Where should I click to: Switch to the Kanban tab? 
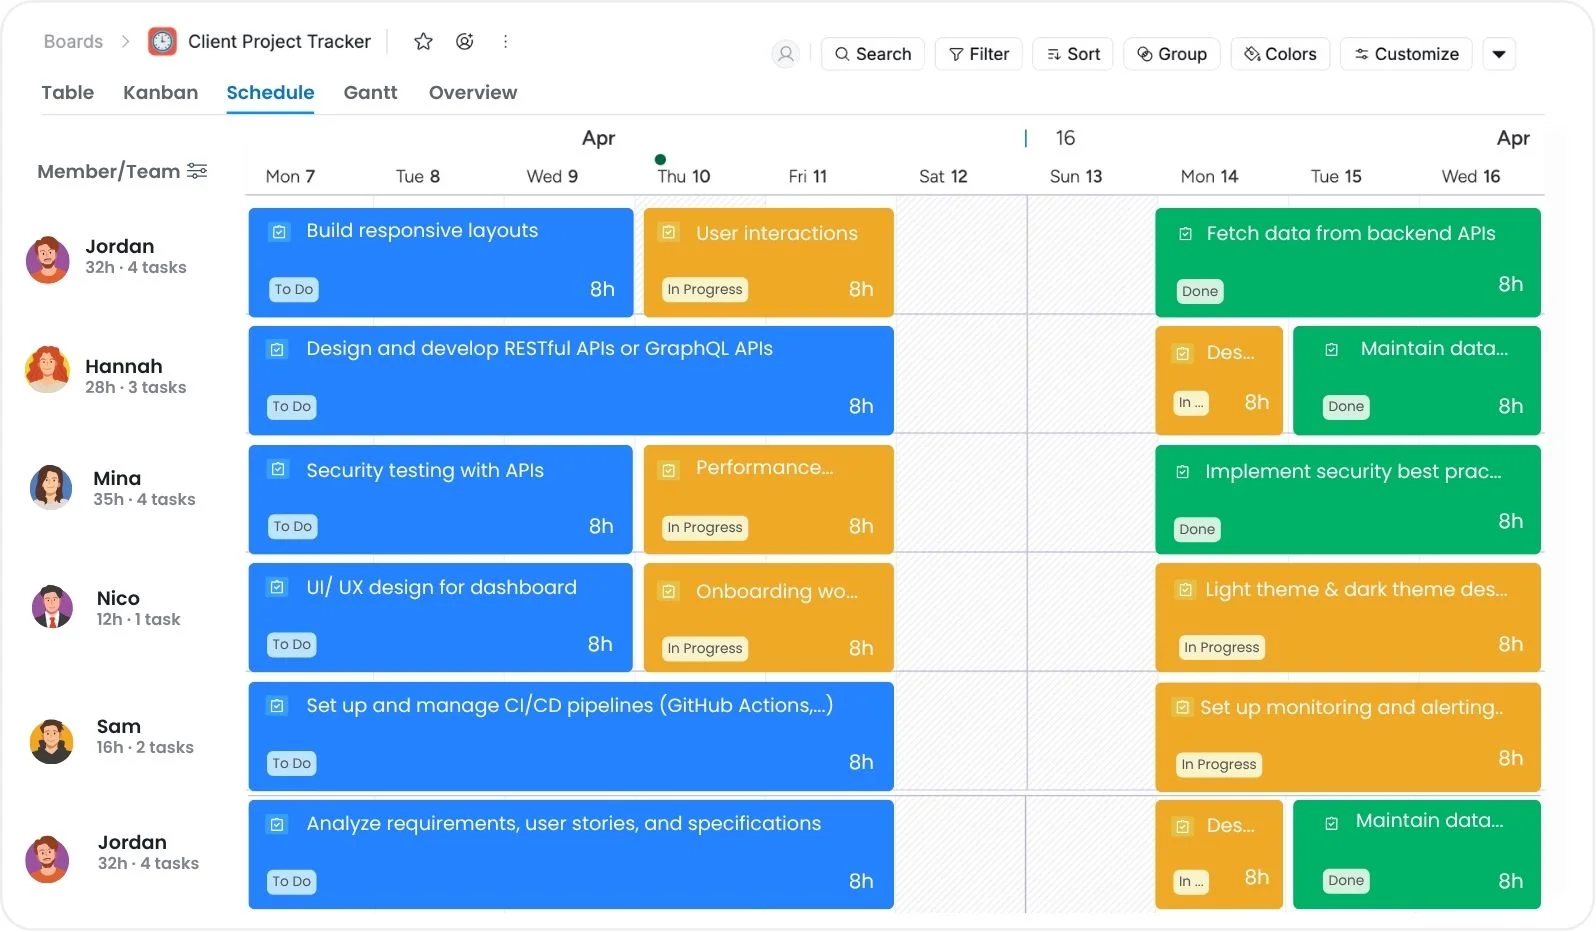(x=160, y=93)
